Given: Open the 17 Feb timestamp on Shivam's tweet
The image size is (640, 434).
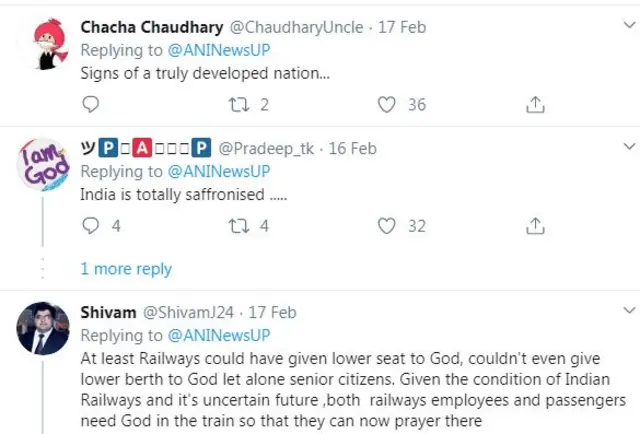Looking at the screenshot, I should tap(271, 312).
